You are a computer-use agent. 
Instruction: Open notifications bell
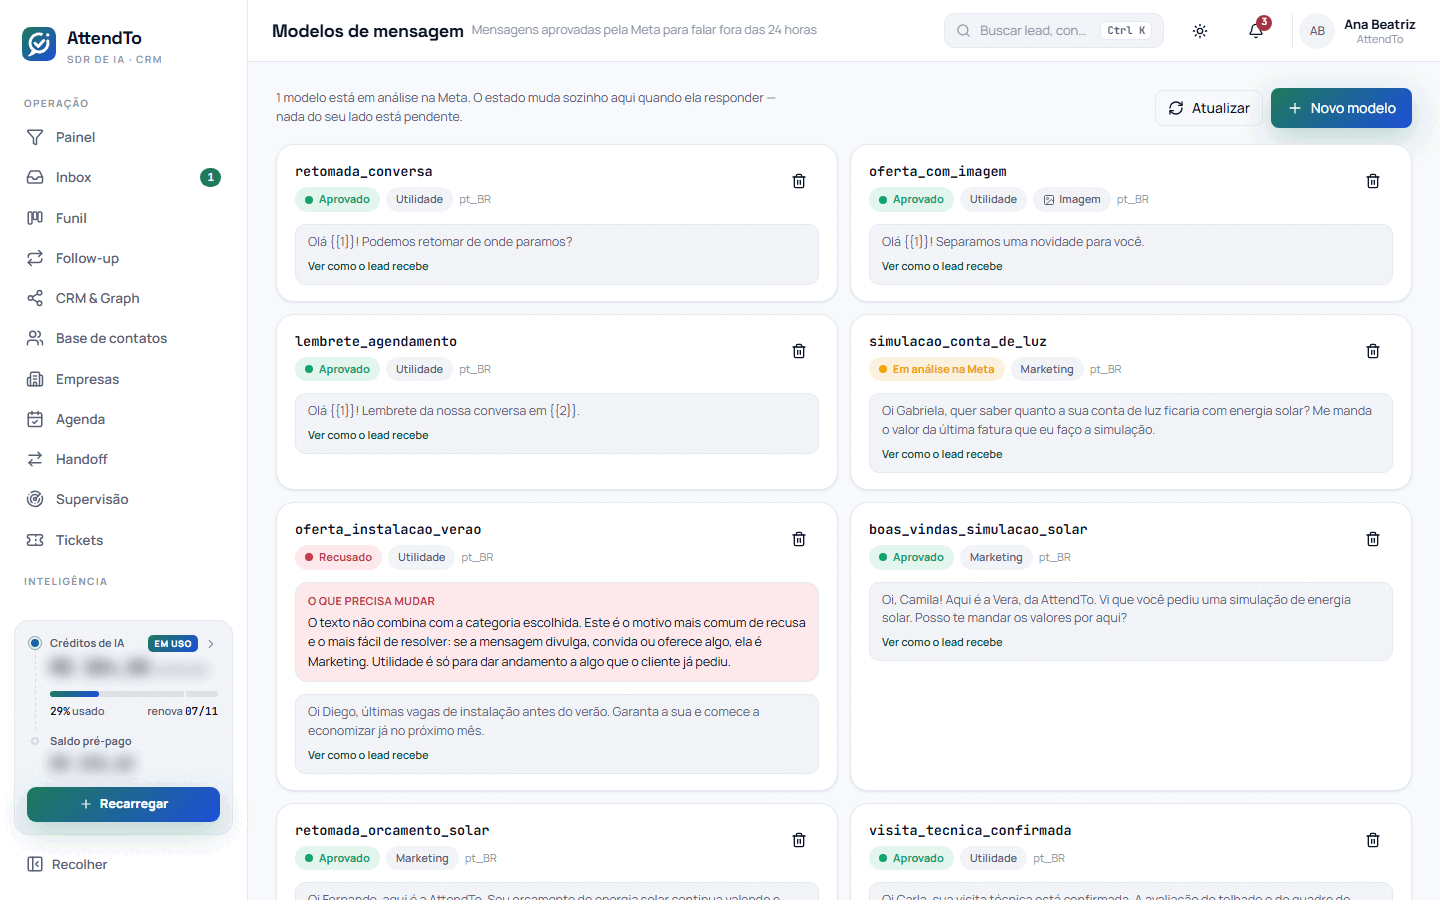tap(1256, 31)
